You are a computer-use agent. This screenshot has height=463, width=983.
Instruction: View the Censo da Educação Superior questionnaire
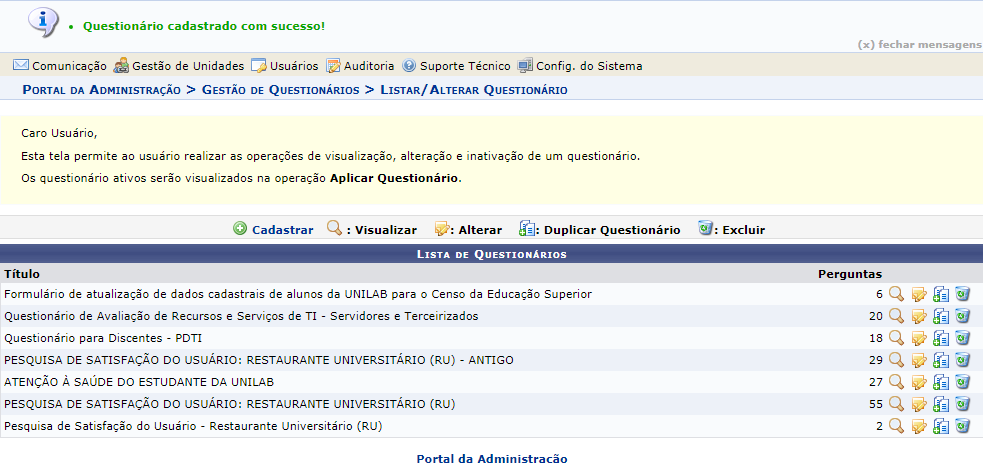(x=896, y=294)
